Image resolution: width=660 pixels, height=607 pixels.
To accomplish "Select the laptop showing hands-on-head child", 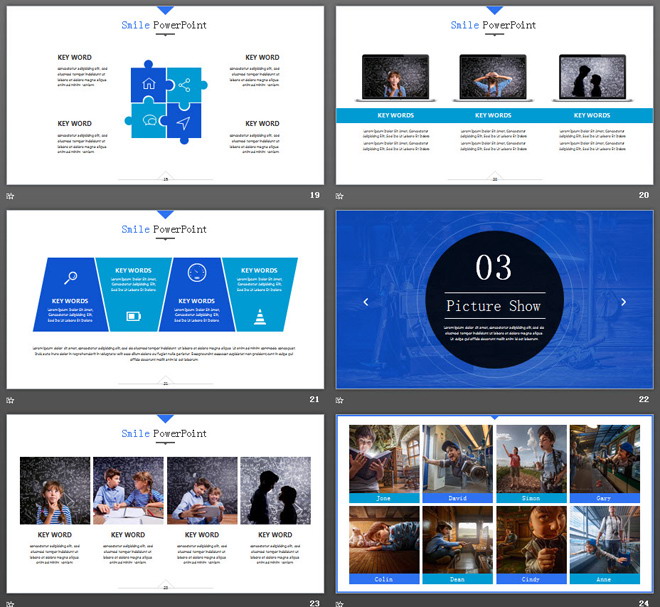I will click(493, 78).
